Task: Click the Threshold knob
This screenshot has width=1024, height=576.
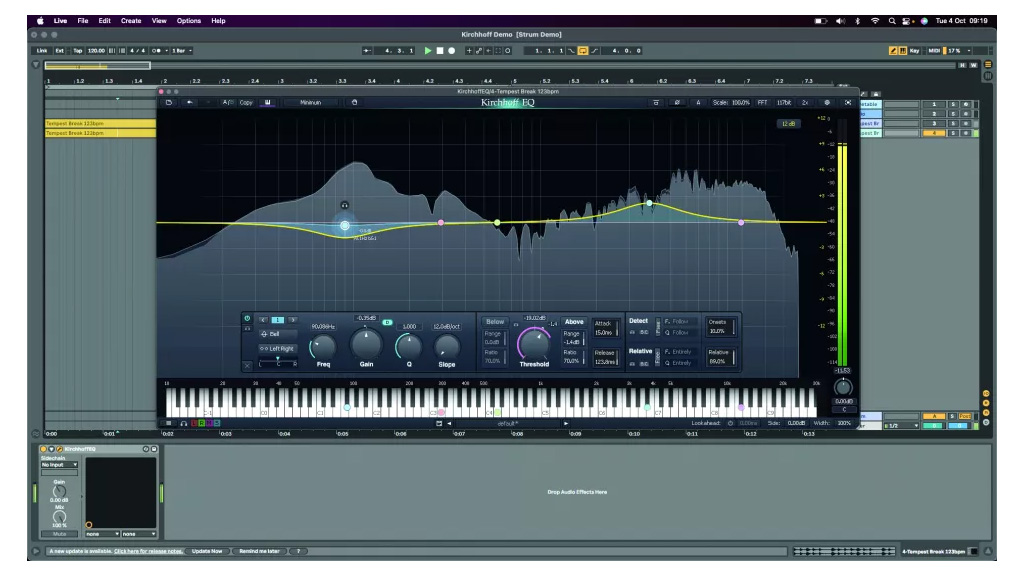Action: click(x=534, y=344)
